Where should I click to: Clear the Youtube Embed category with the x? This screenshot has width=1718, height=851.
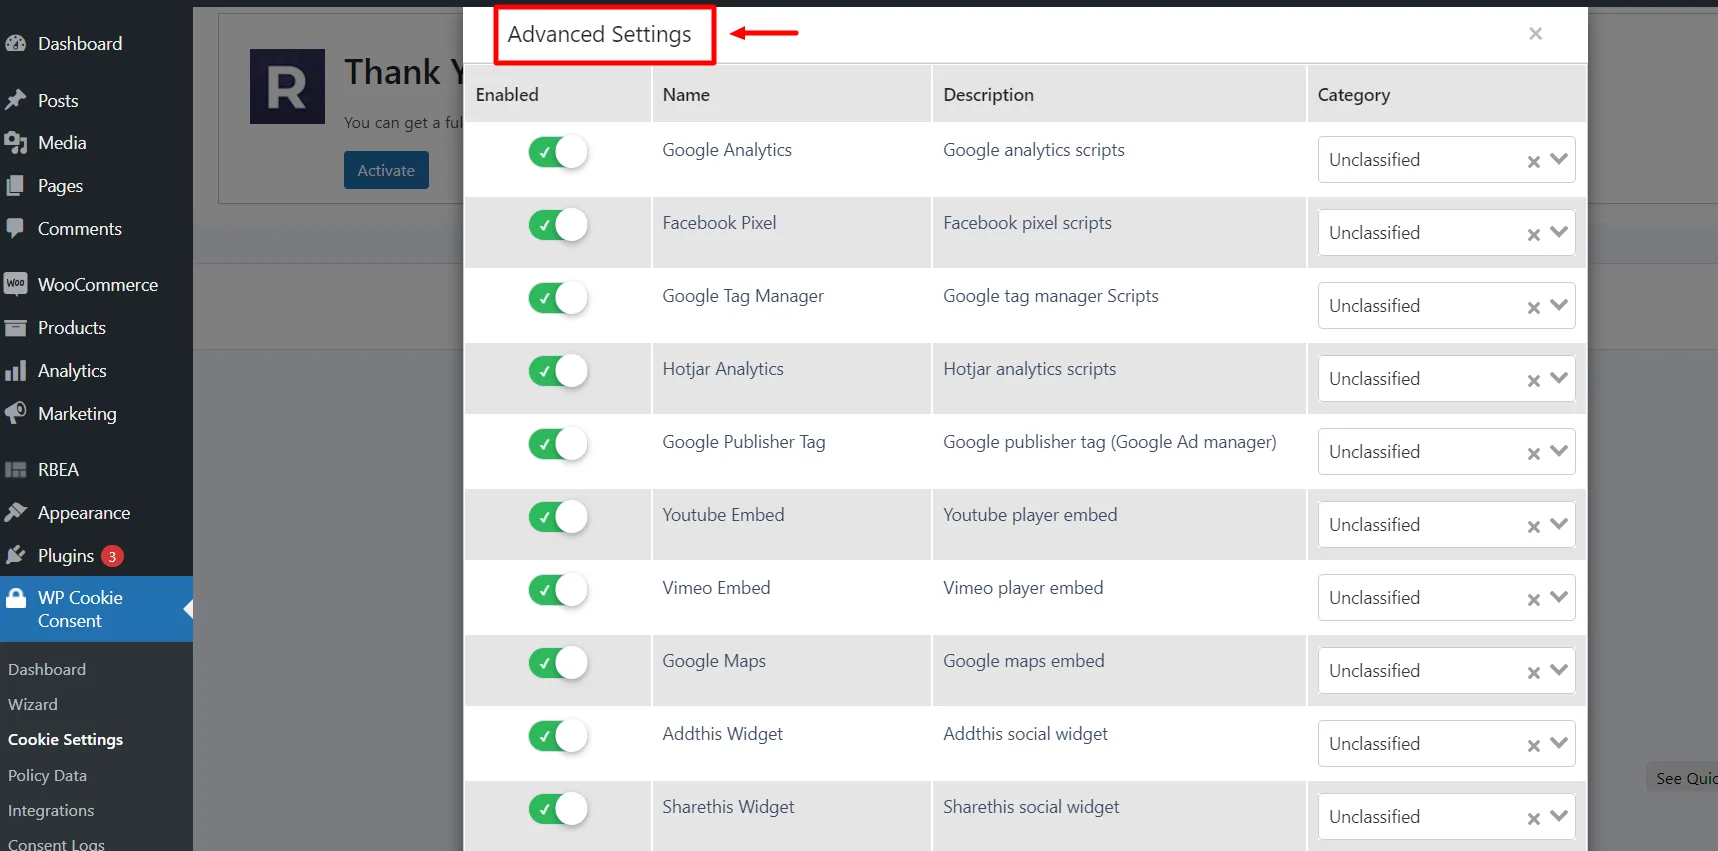1533,527
